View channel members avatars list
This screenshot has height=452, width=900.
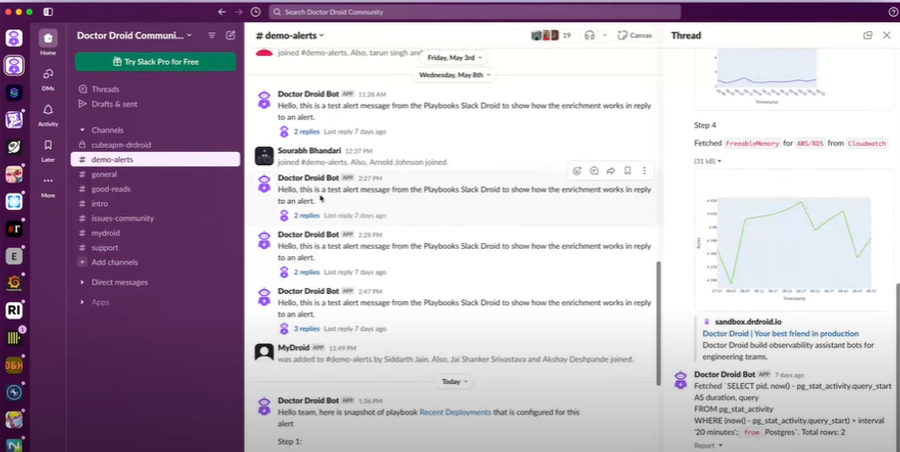coord(551,35)
